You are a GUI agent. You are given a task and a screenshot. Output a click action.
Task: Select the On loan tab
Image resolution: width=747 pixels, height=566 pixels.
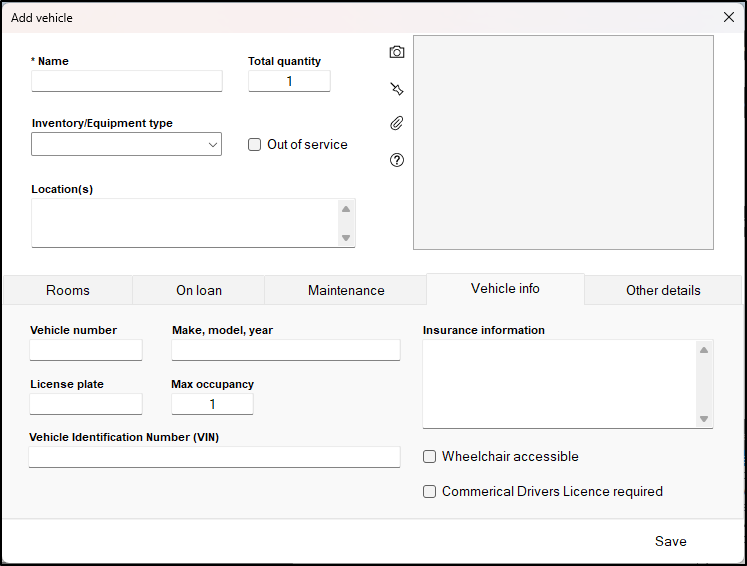[199, 291]
